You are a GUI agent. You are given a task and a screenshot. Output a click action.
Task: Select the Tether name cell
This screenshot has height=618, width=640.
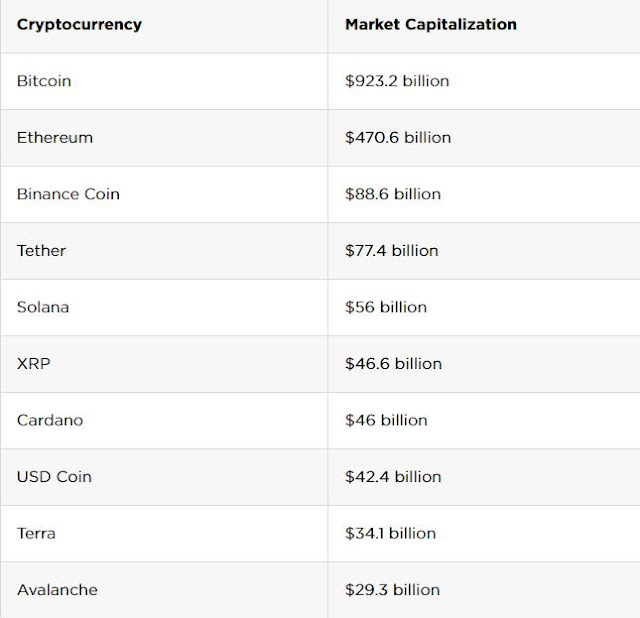click(x=42, y=250)
